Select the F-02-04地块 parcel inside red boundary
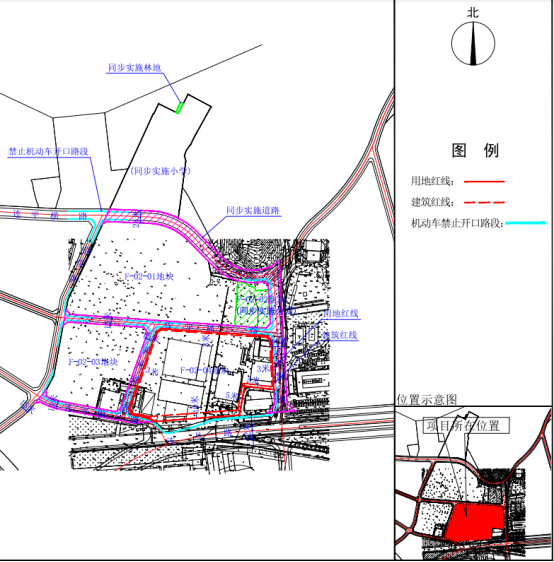Image resolution: width=554 pixels, height=562 pixels. 204,370
